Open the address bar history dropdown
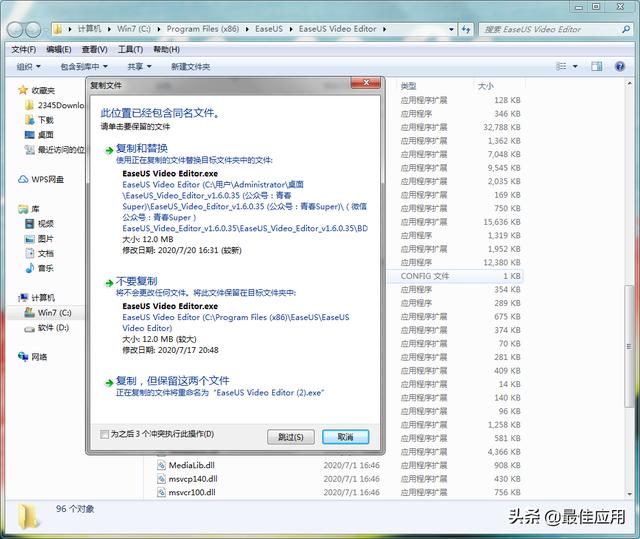Image resolution: width=640 pixels, height=539 pixels. [451, 29]
